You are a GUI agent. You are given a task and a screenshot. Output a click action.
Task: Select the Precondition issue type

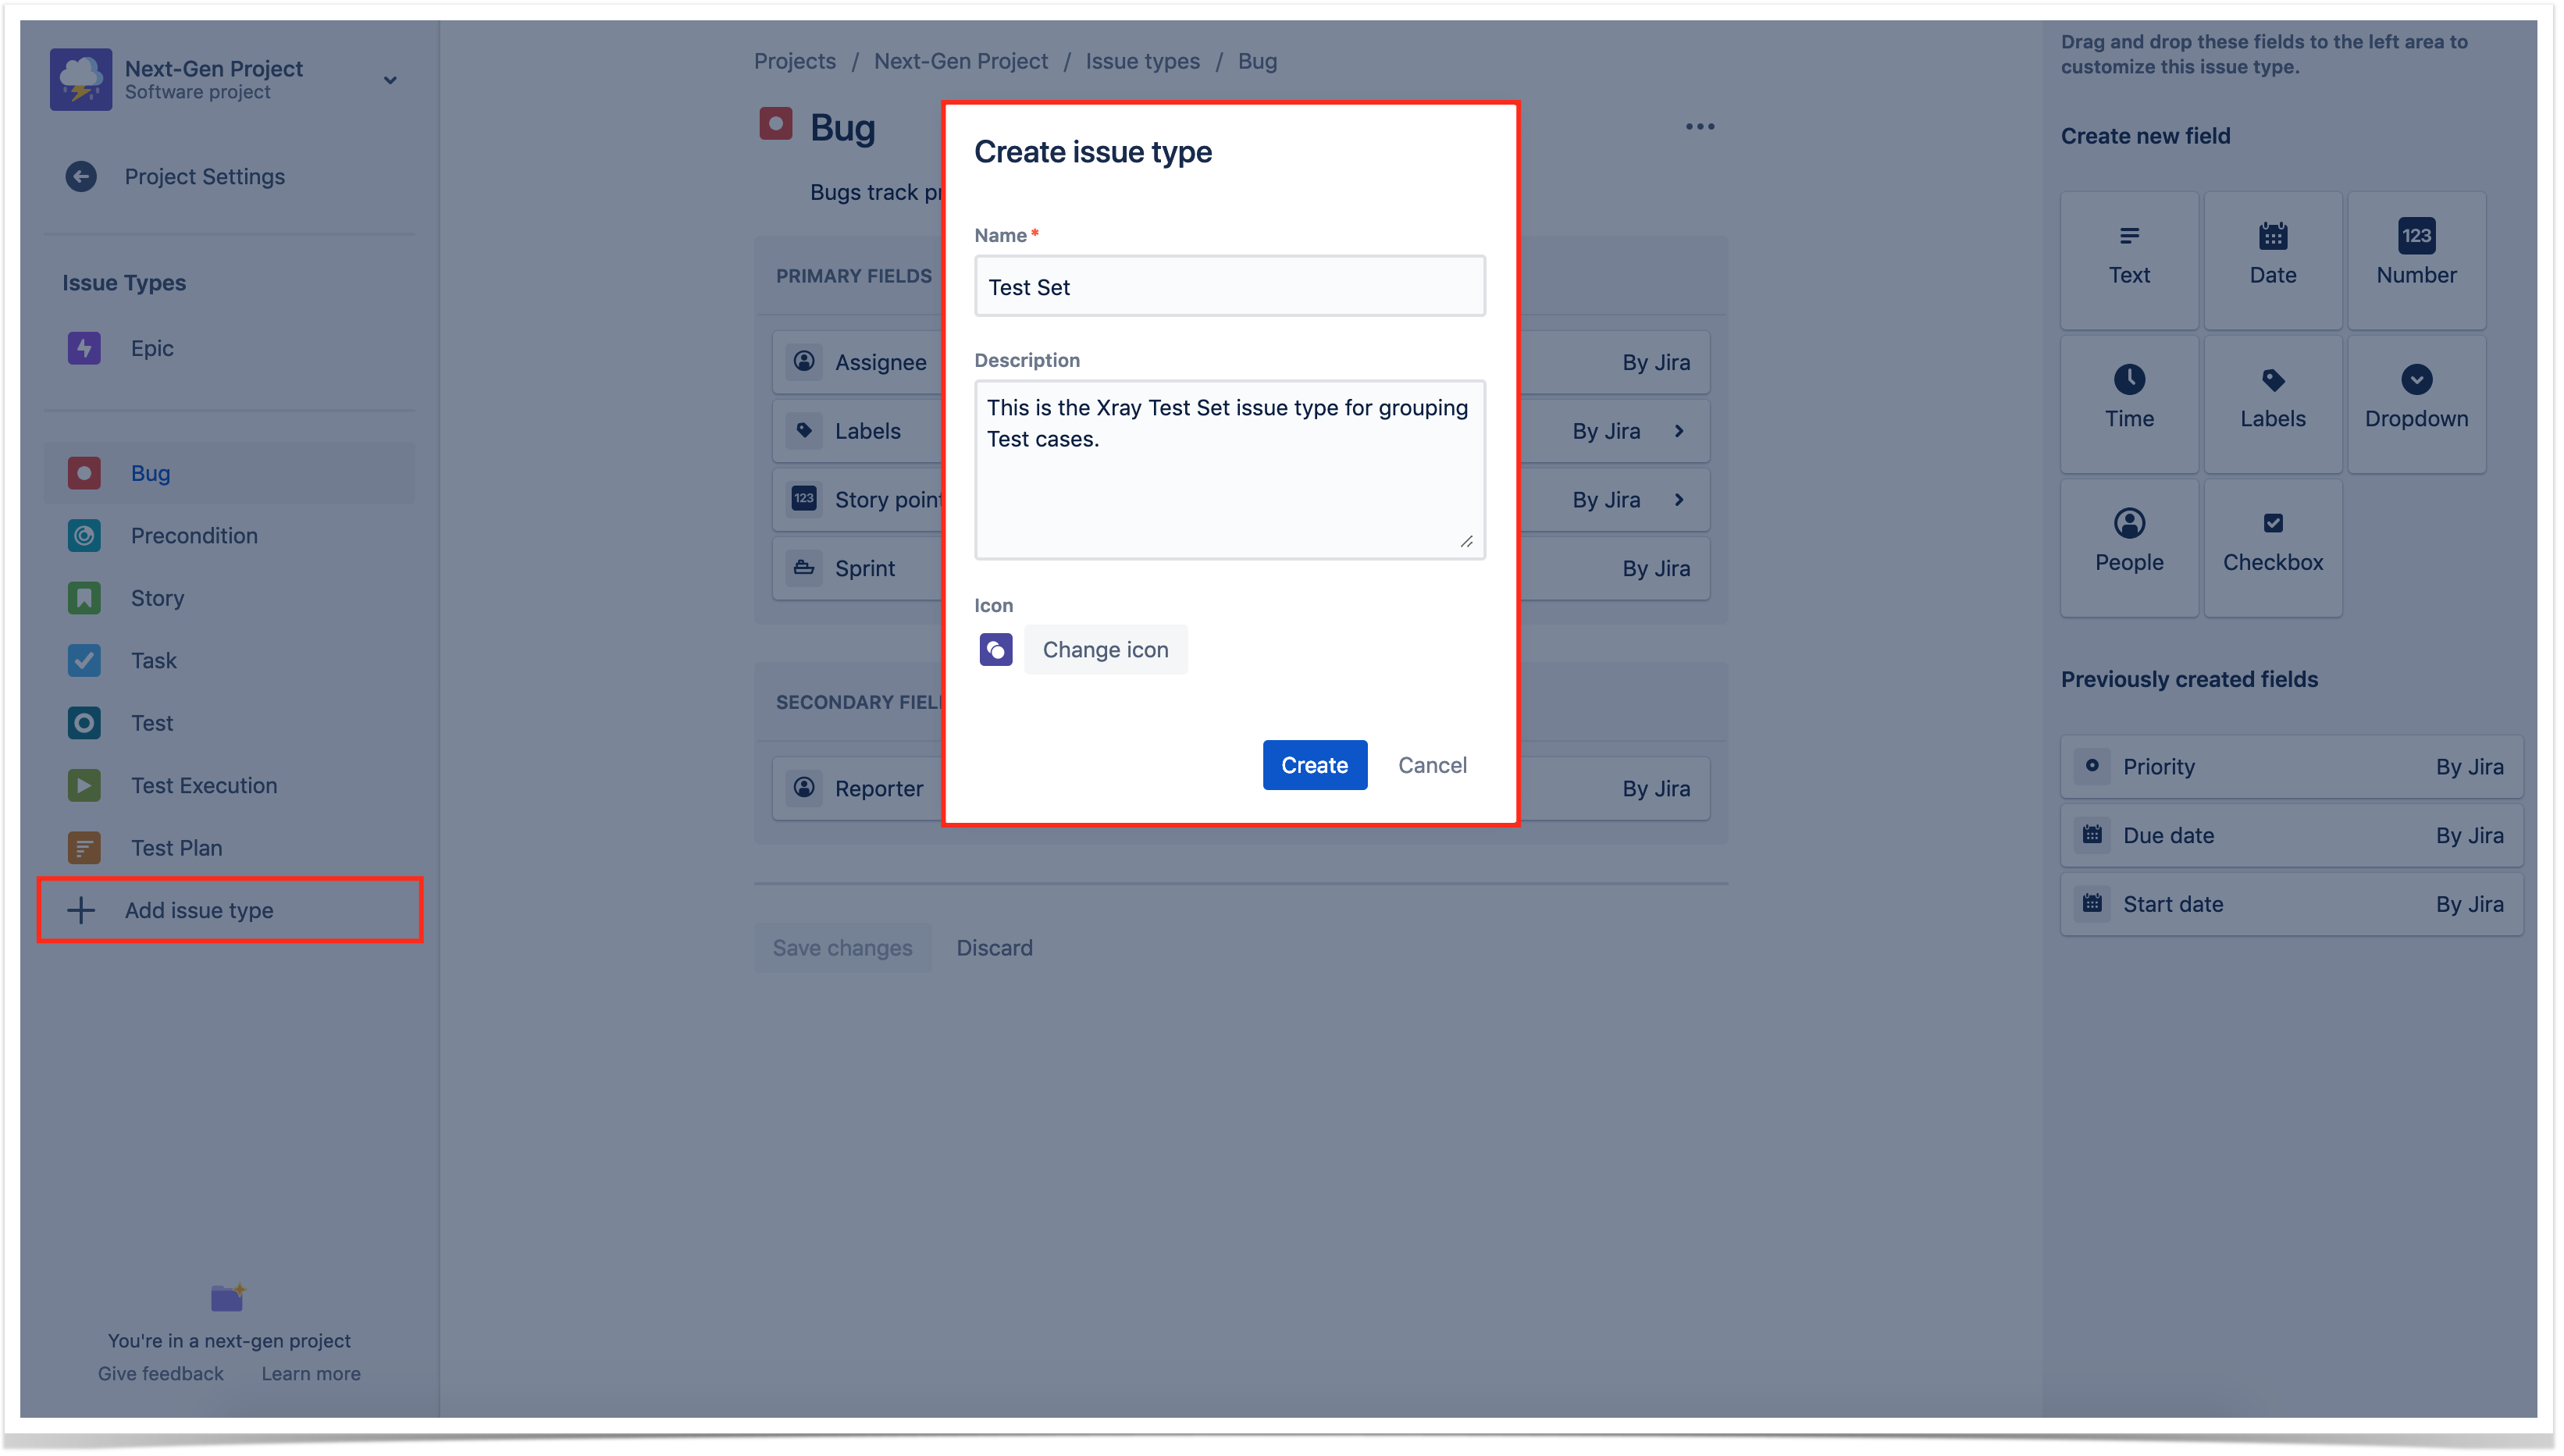pyautogui.click(x=230, y=536)
